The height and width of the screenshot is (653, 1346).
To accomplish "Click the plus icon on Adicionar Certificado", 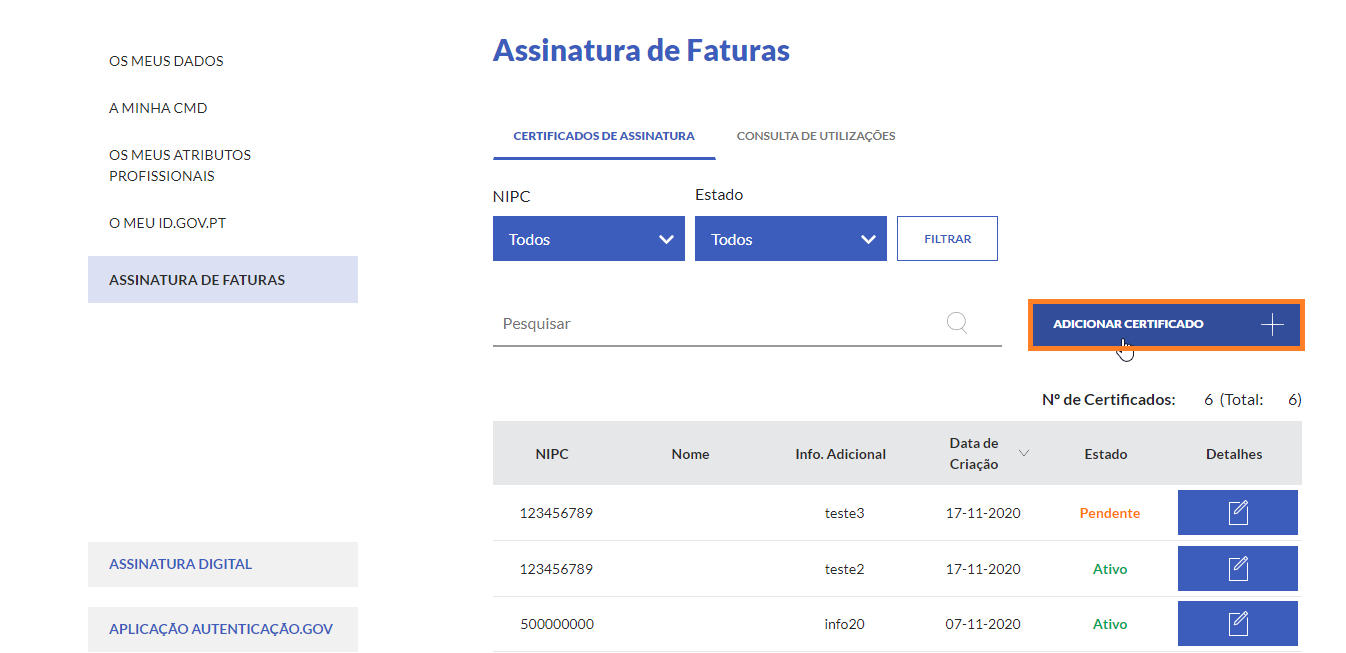I will [x=1271, y=324].
